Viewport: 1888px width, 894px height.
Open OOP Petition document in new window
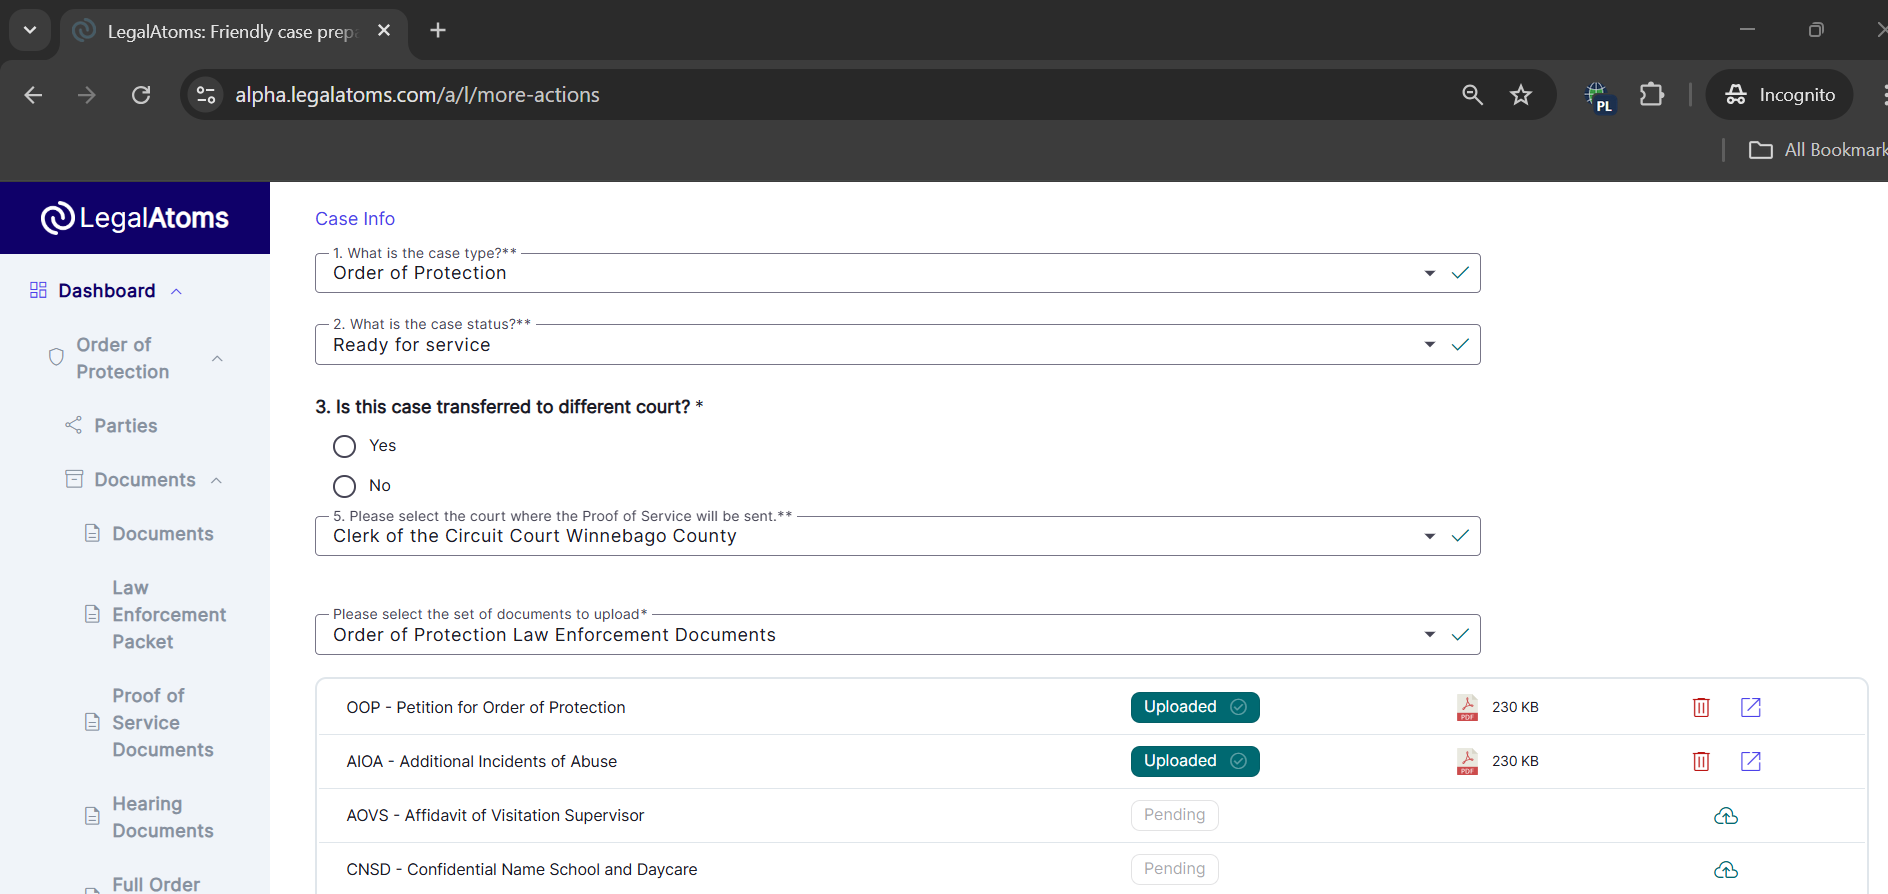(1750, 708)
